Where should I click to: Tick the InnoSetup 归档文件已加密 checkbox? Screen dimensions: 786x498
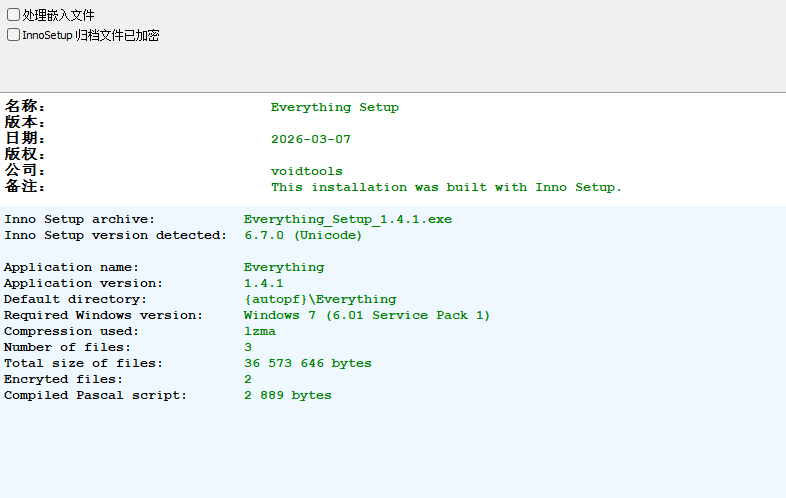(14, 35)
